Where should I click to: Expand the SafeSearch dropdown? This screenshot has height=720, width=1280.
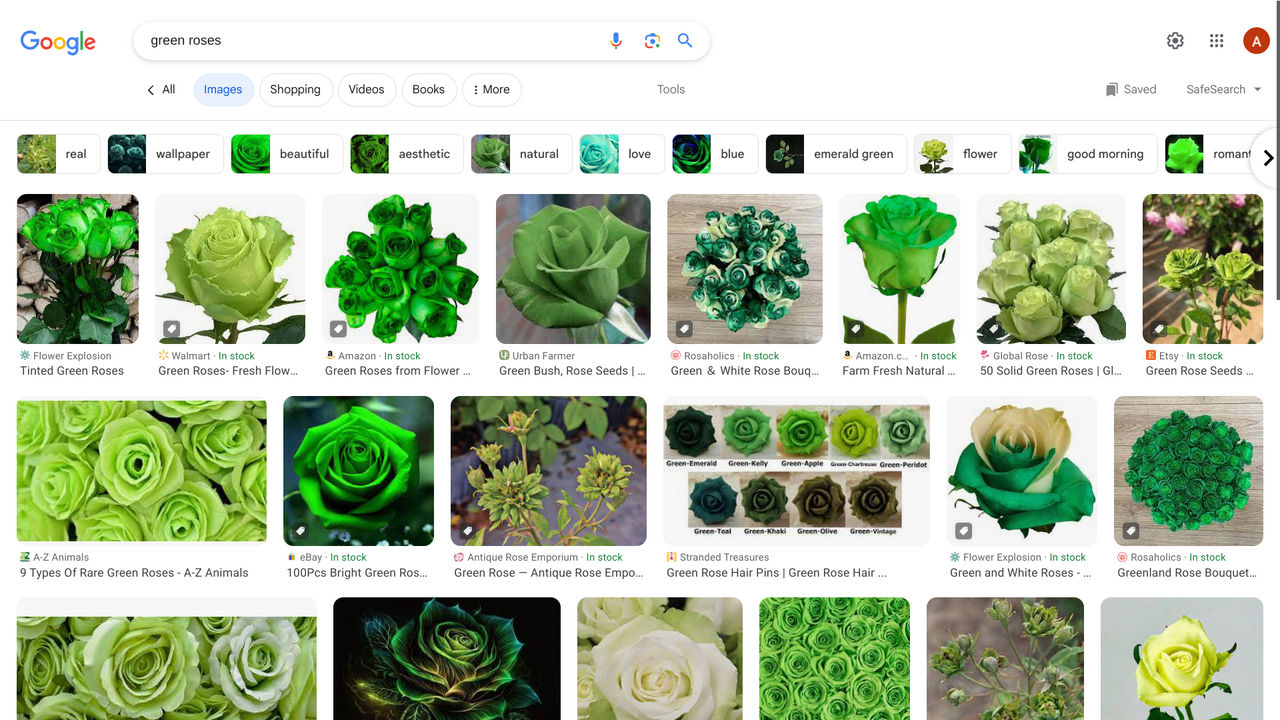pyautogui.click(x=1224, y=89)
